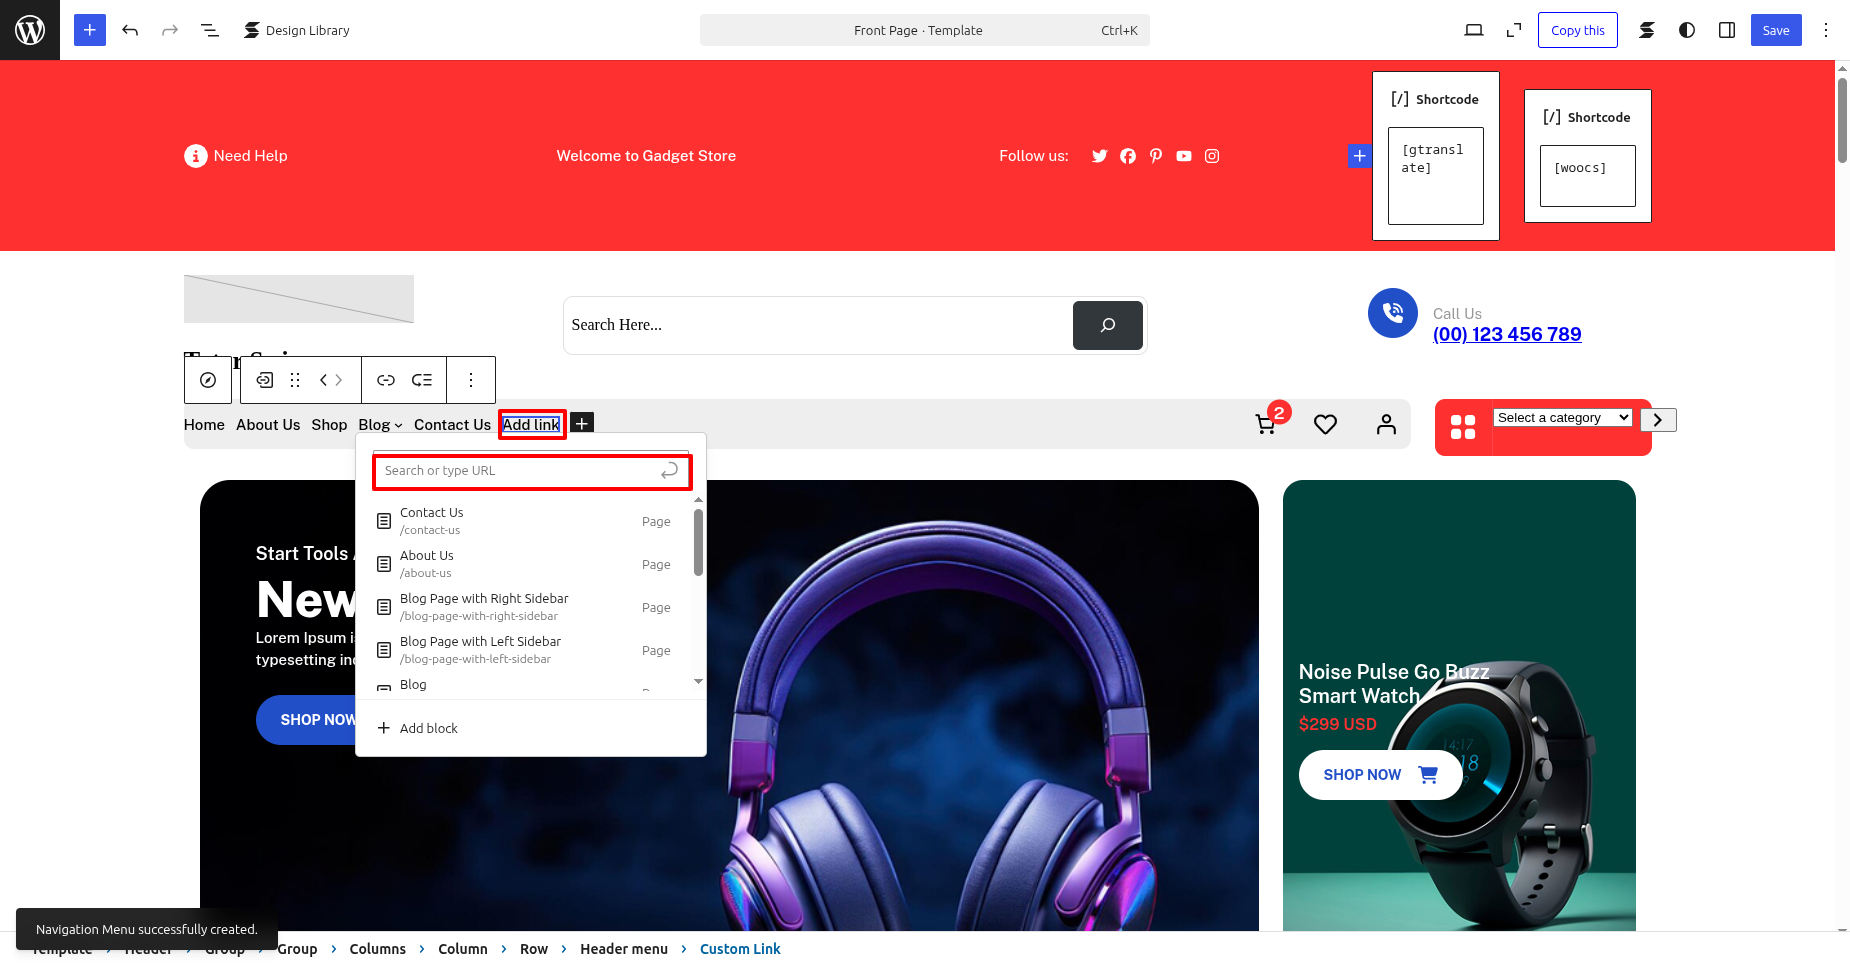Open the shopping cart icon
Image resolution: width=1850 pixels, height=966 pixels.
coord(1266,424)
